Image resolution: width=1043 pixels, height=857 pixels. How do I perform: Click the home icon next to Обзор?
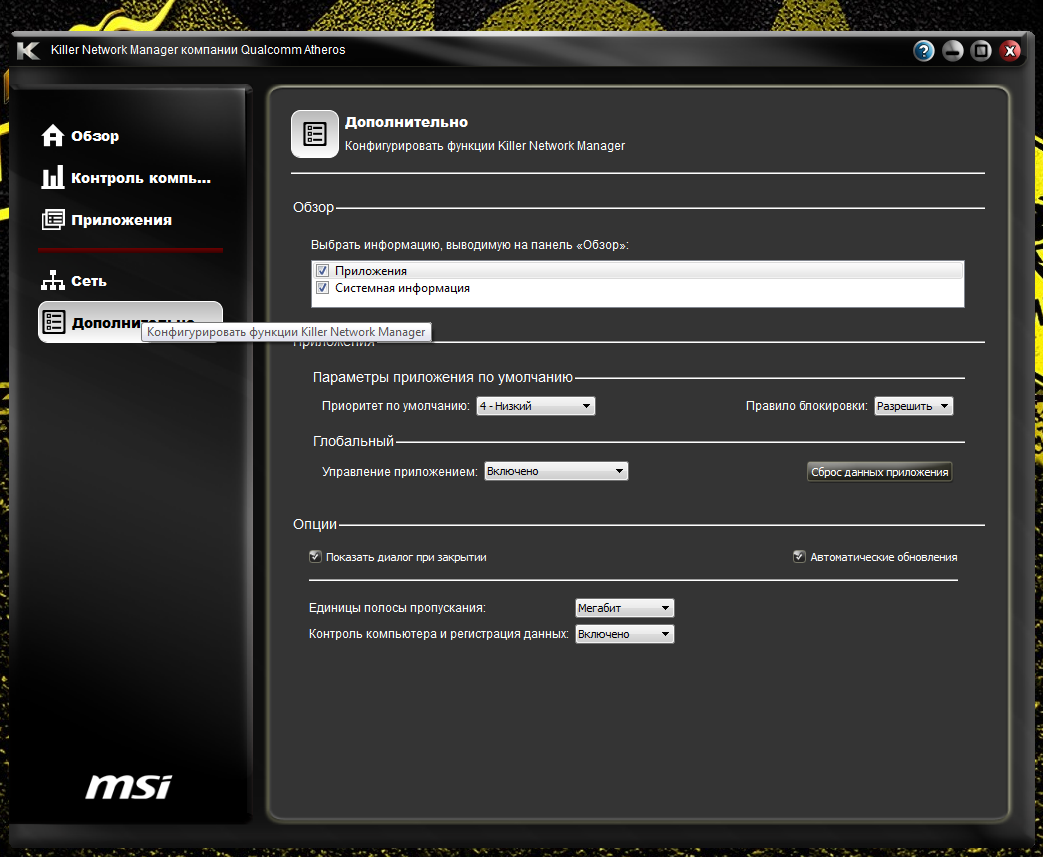point(53,136)
